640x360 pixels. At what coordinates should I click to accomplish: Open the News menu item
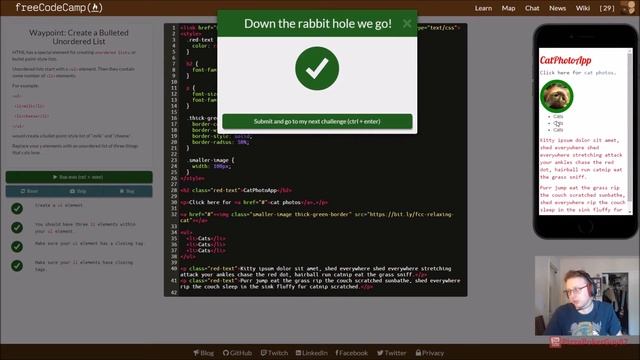(x=557, y=8)
